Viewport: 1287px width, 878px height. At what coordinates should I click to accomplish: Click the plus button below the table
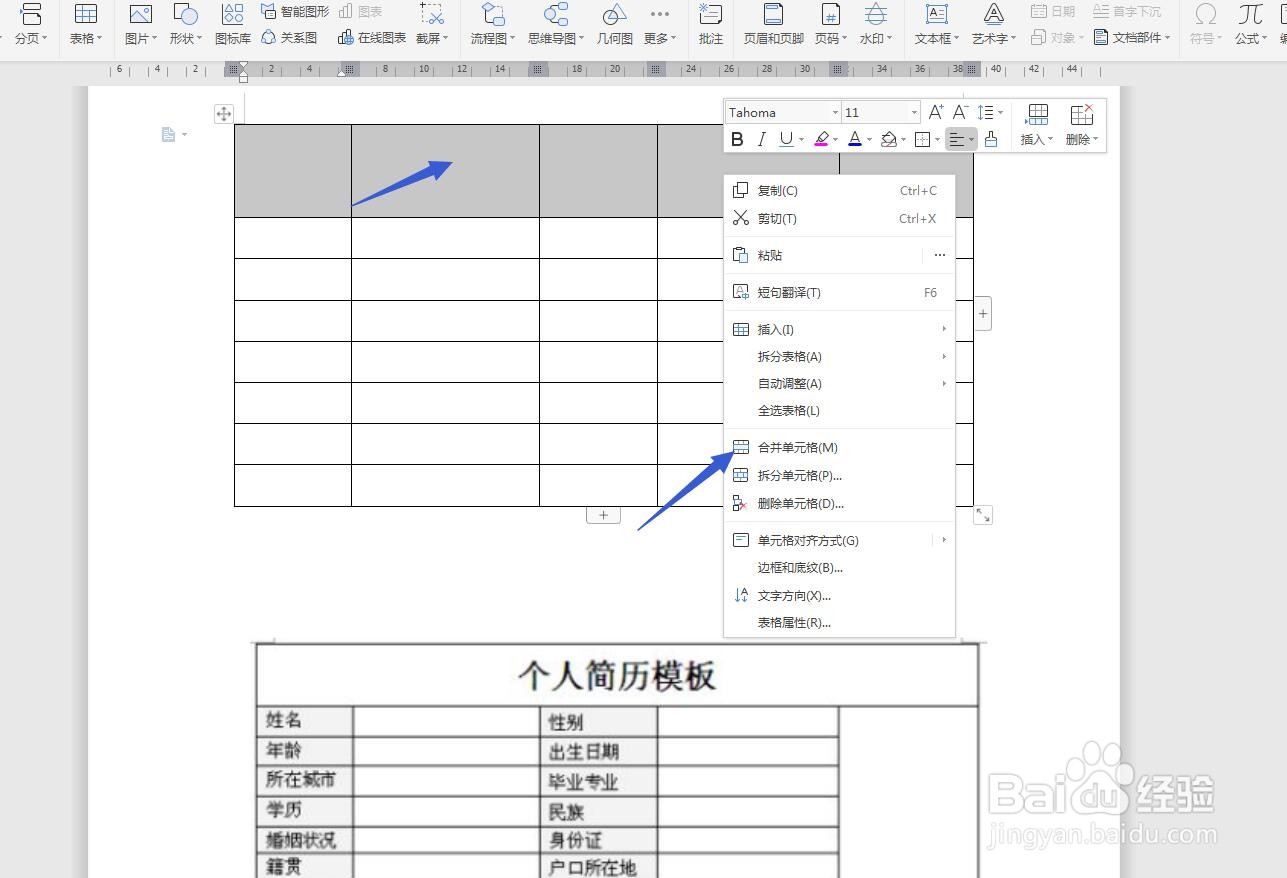click(603, 514)
